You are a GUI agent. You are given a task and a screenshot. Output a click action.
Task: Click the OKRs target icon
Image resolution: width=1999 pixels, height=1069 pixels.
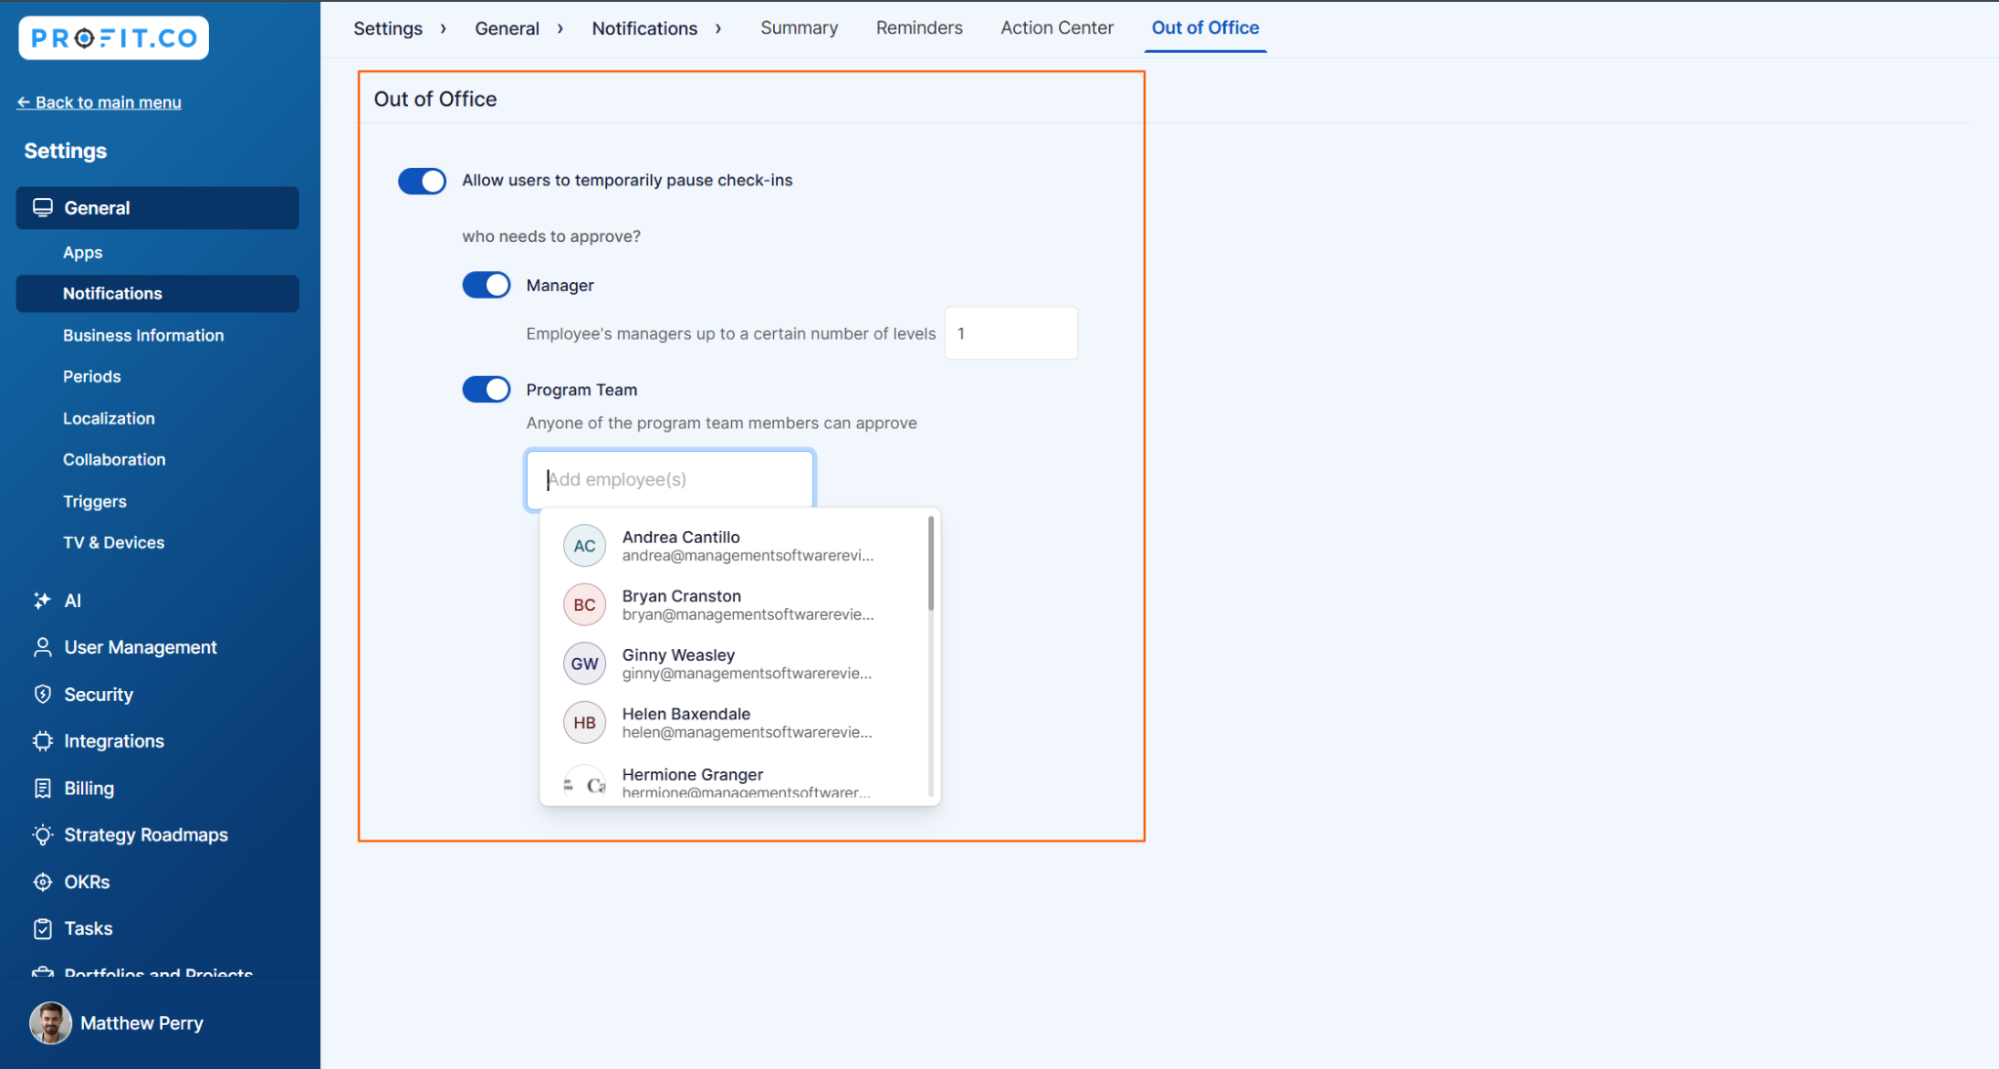42,882
